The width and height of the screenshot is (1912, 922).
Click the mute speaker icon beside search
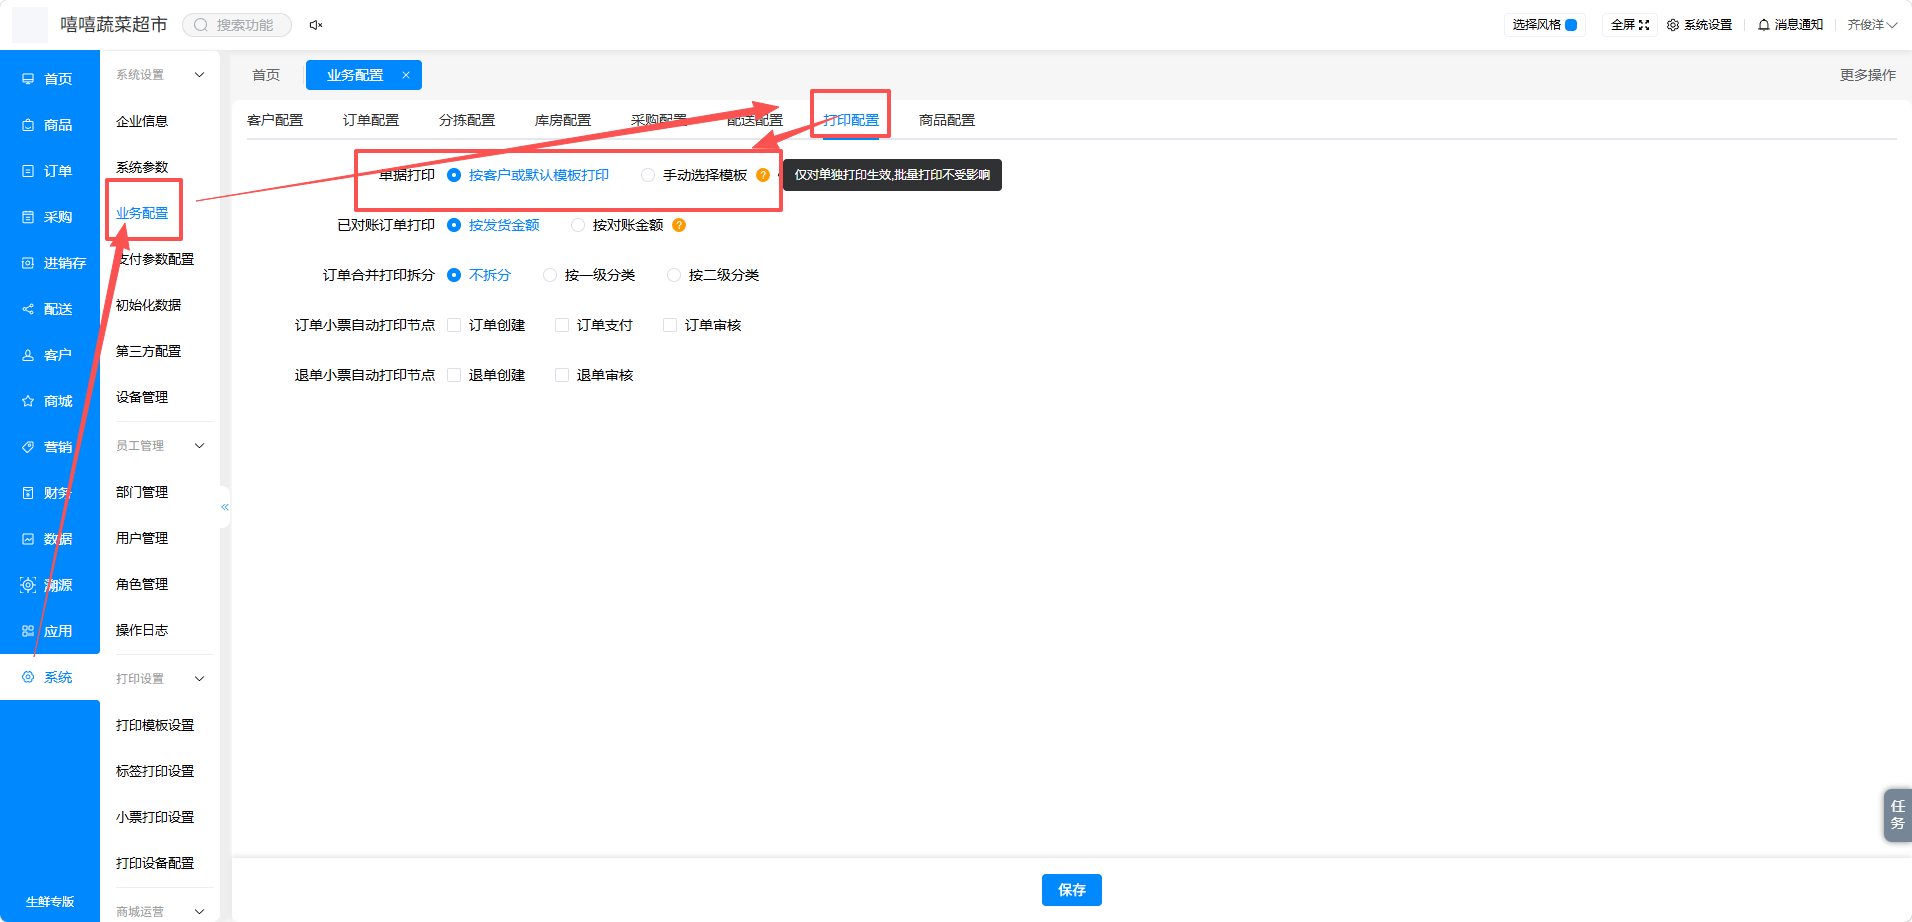point(316,25)
